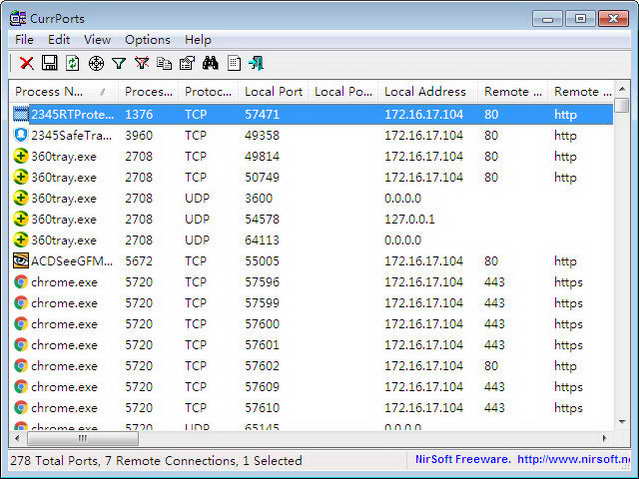Click the shield icon of the 2345SafeTra row

point(20,135)
